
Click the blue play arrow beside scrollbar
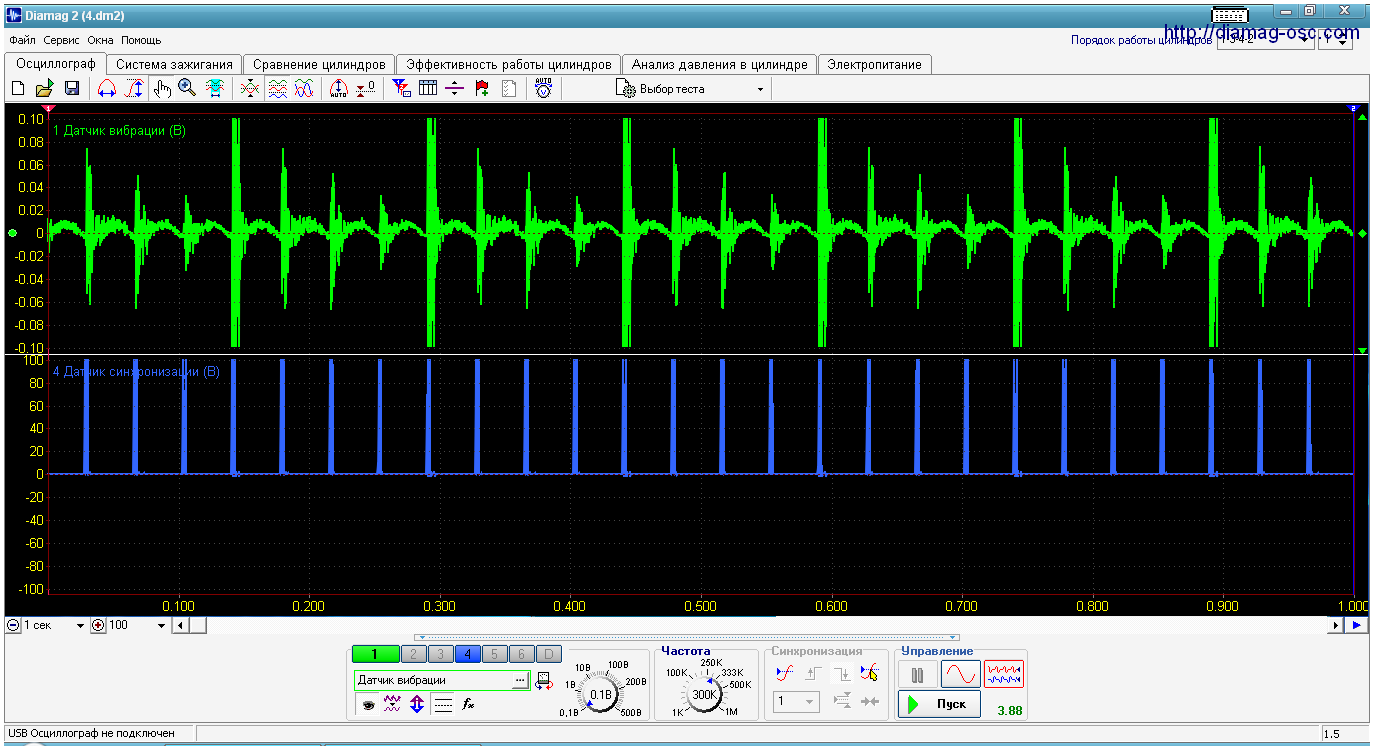coord(1357,625)
